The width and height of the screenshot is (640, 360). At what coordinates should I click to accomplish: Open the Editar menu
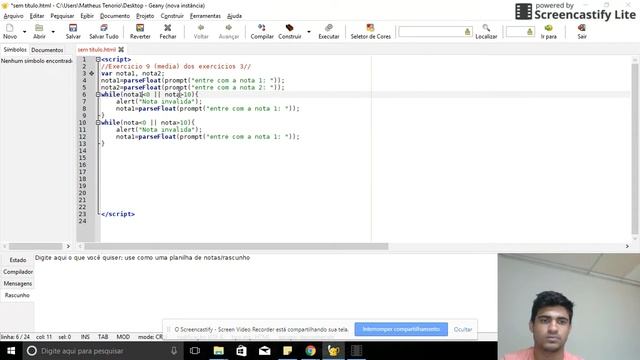click(37, 16)
